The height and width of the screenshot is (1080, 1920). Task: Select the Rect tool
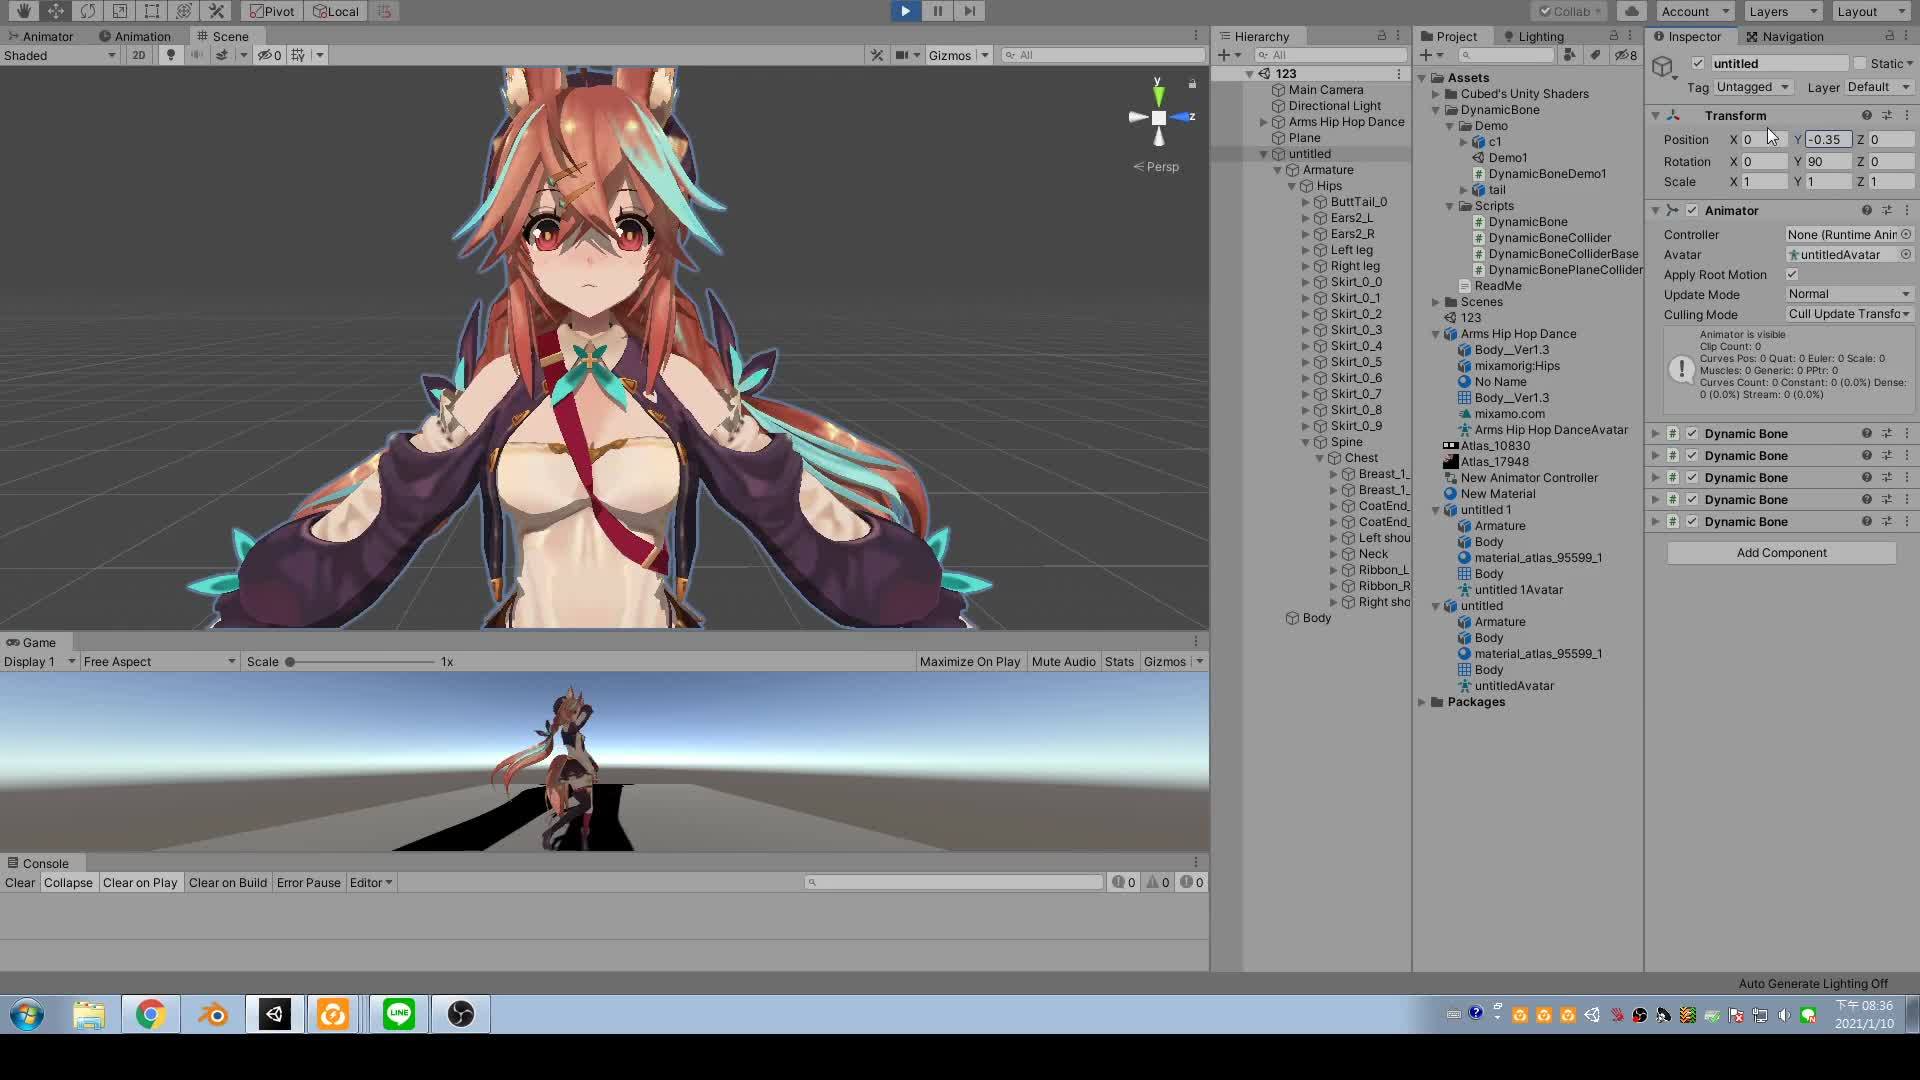point(151,11)
